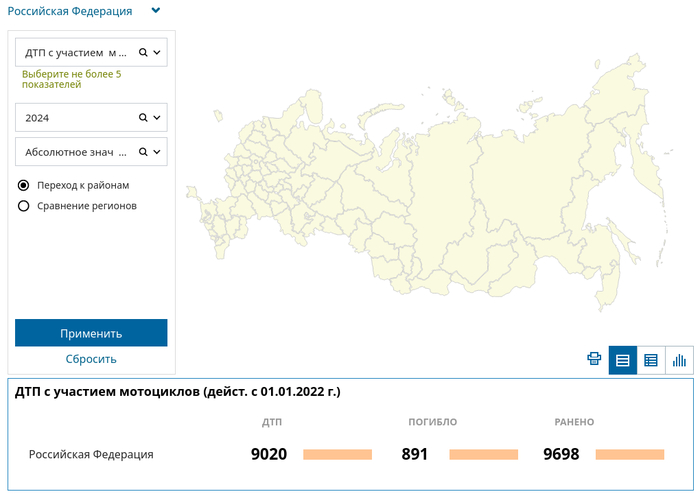
Task: Select the 'Переход к районам' radio option
Action: [24, 185]
